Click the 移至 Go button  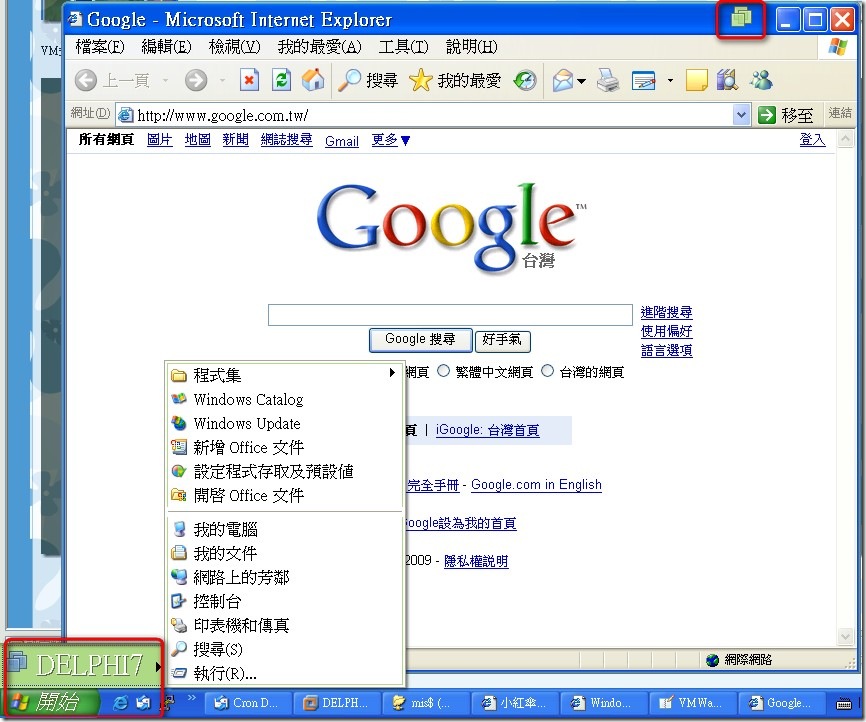[x=786, y=115]
